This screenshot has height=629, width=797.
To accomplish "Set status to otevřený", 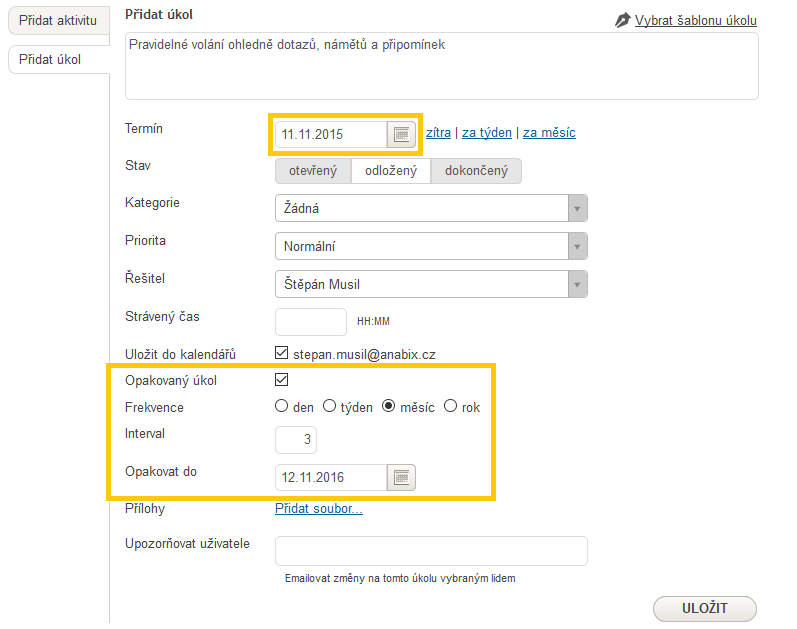I will tap(313, 171).
